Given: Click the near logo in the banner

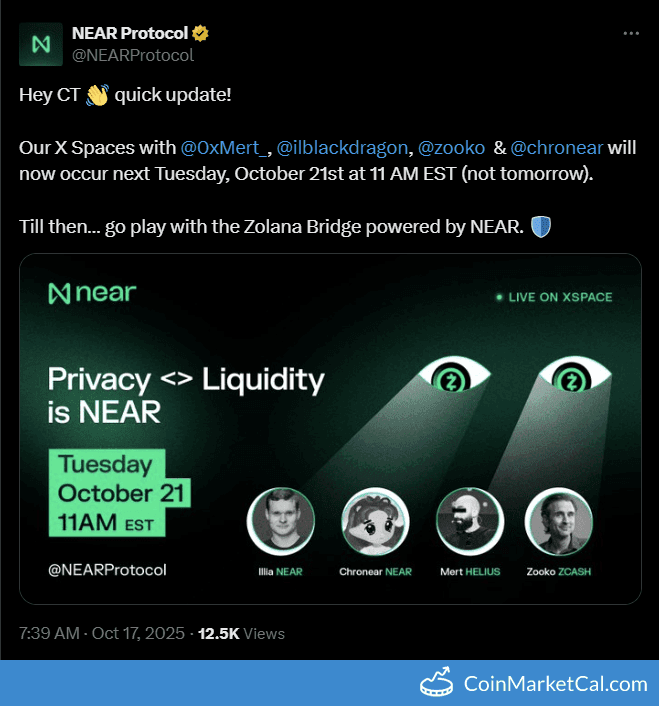Looking at the screenshot, I should tap(92, 294).
